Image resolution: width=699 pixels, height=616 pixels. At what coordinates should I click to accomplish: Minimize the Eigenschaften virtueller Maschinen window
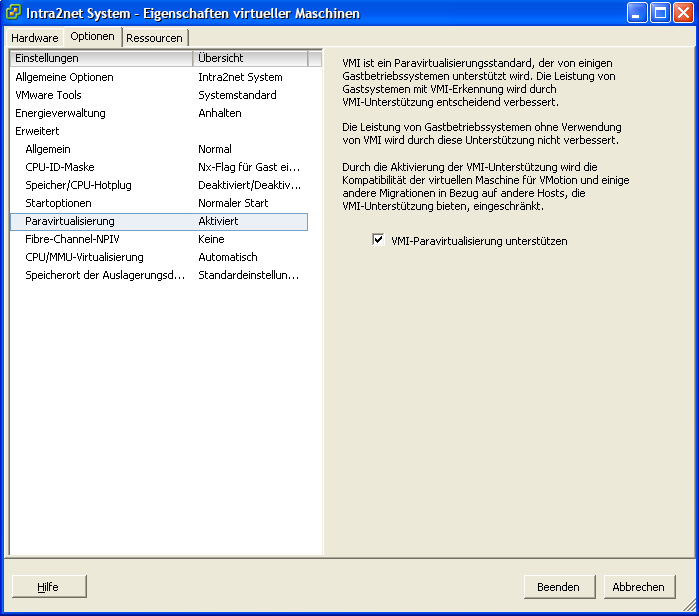(x=637, y=12)
